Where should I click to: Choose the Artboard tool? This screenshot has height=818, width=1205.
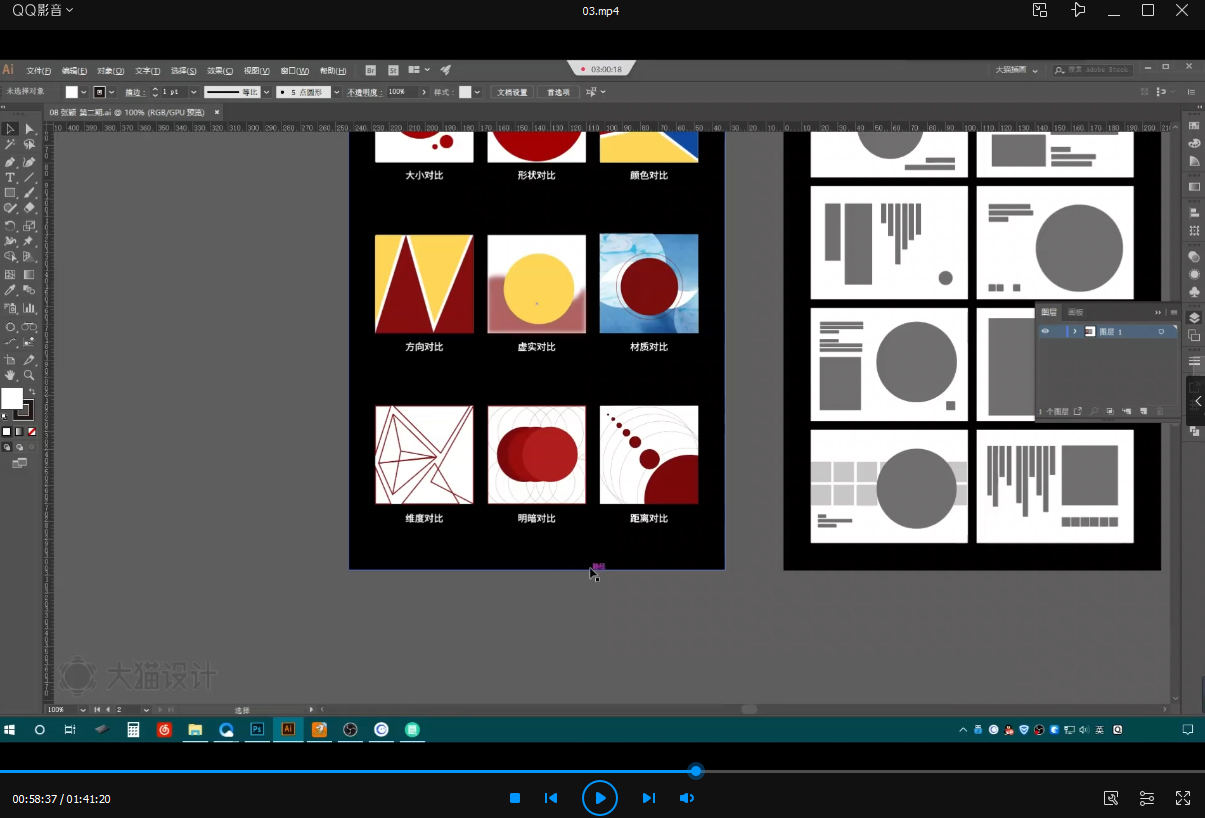coord(10,359)
